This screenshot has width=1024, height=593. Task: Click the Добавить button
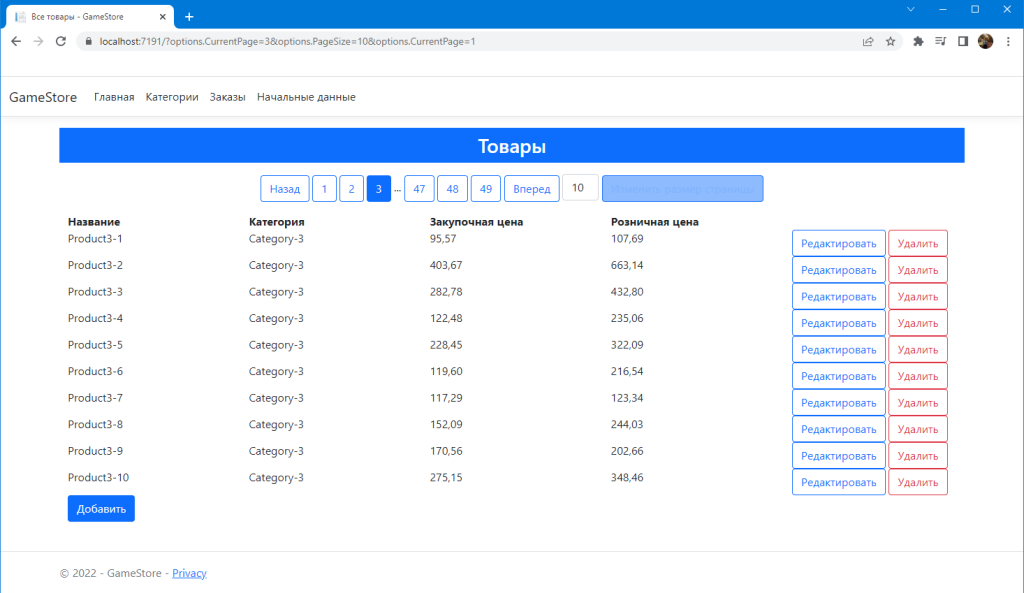(x=100, y=508)
